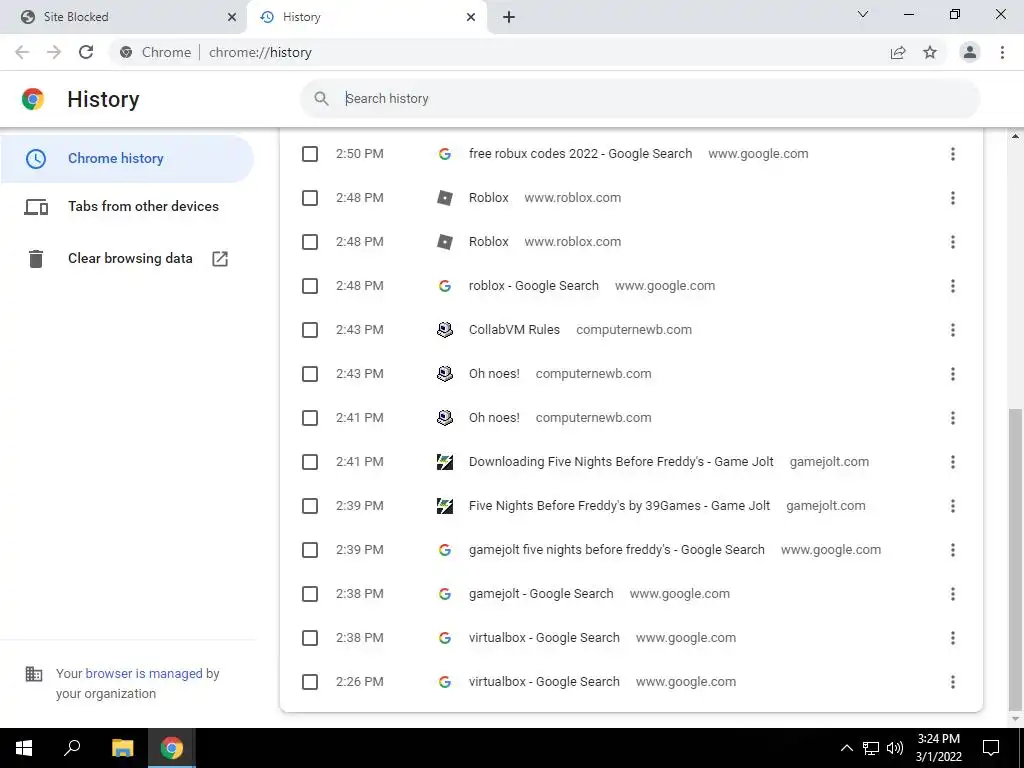The height and width of the screenshot is (768, 1024).
Task: Open the Windows Start menu
Action: point(24,748)
